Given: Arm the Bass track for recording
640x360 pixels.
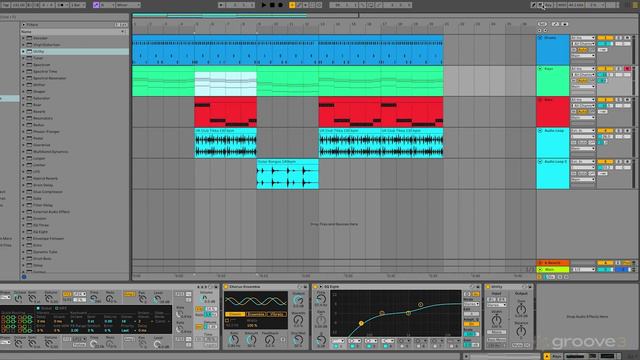Looking at the screenshot, I should pos(627,100).
